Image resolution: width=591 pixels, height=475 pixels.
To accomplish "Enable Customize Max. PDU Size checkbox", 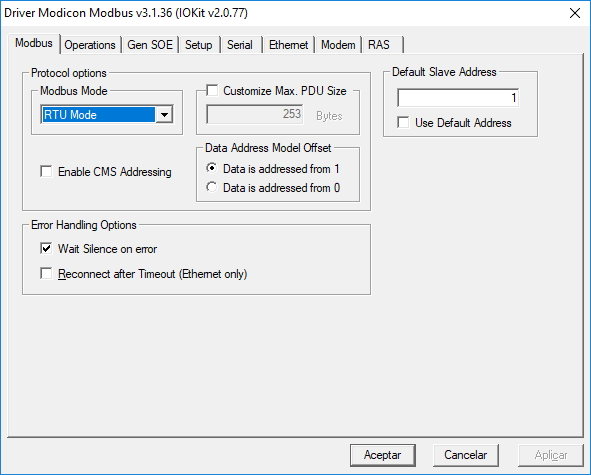I will [212, 90].
